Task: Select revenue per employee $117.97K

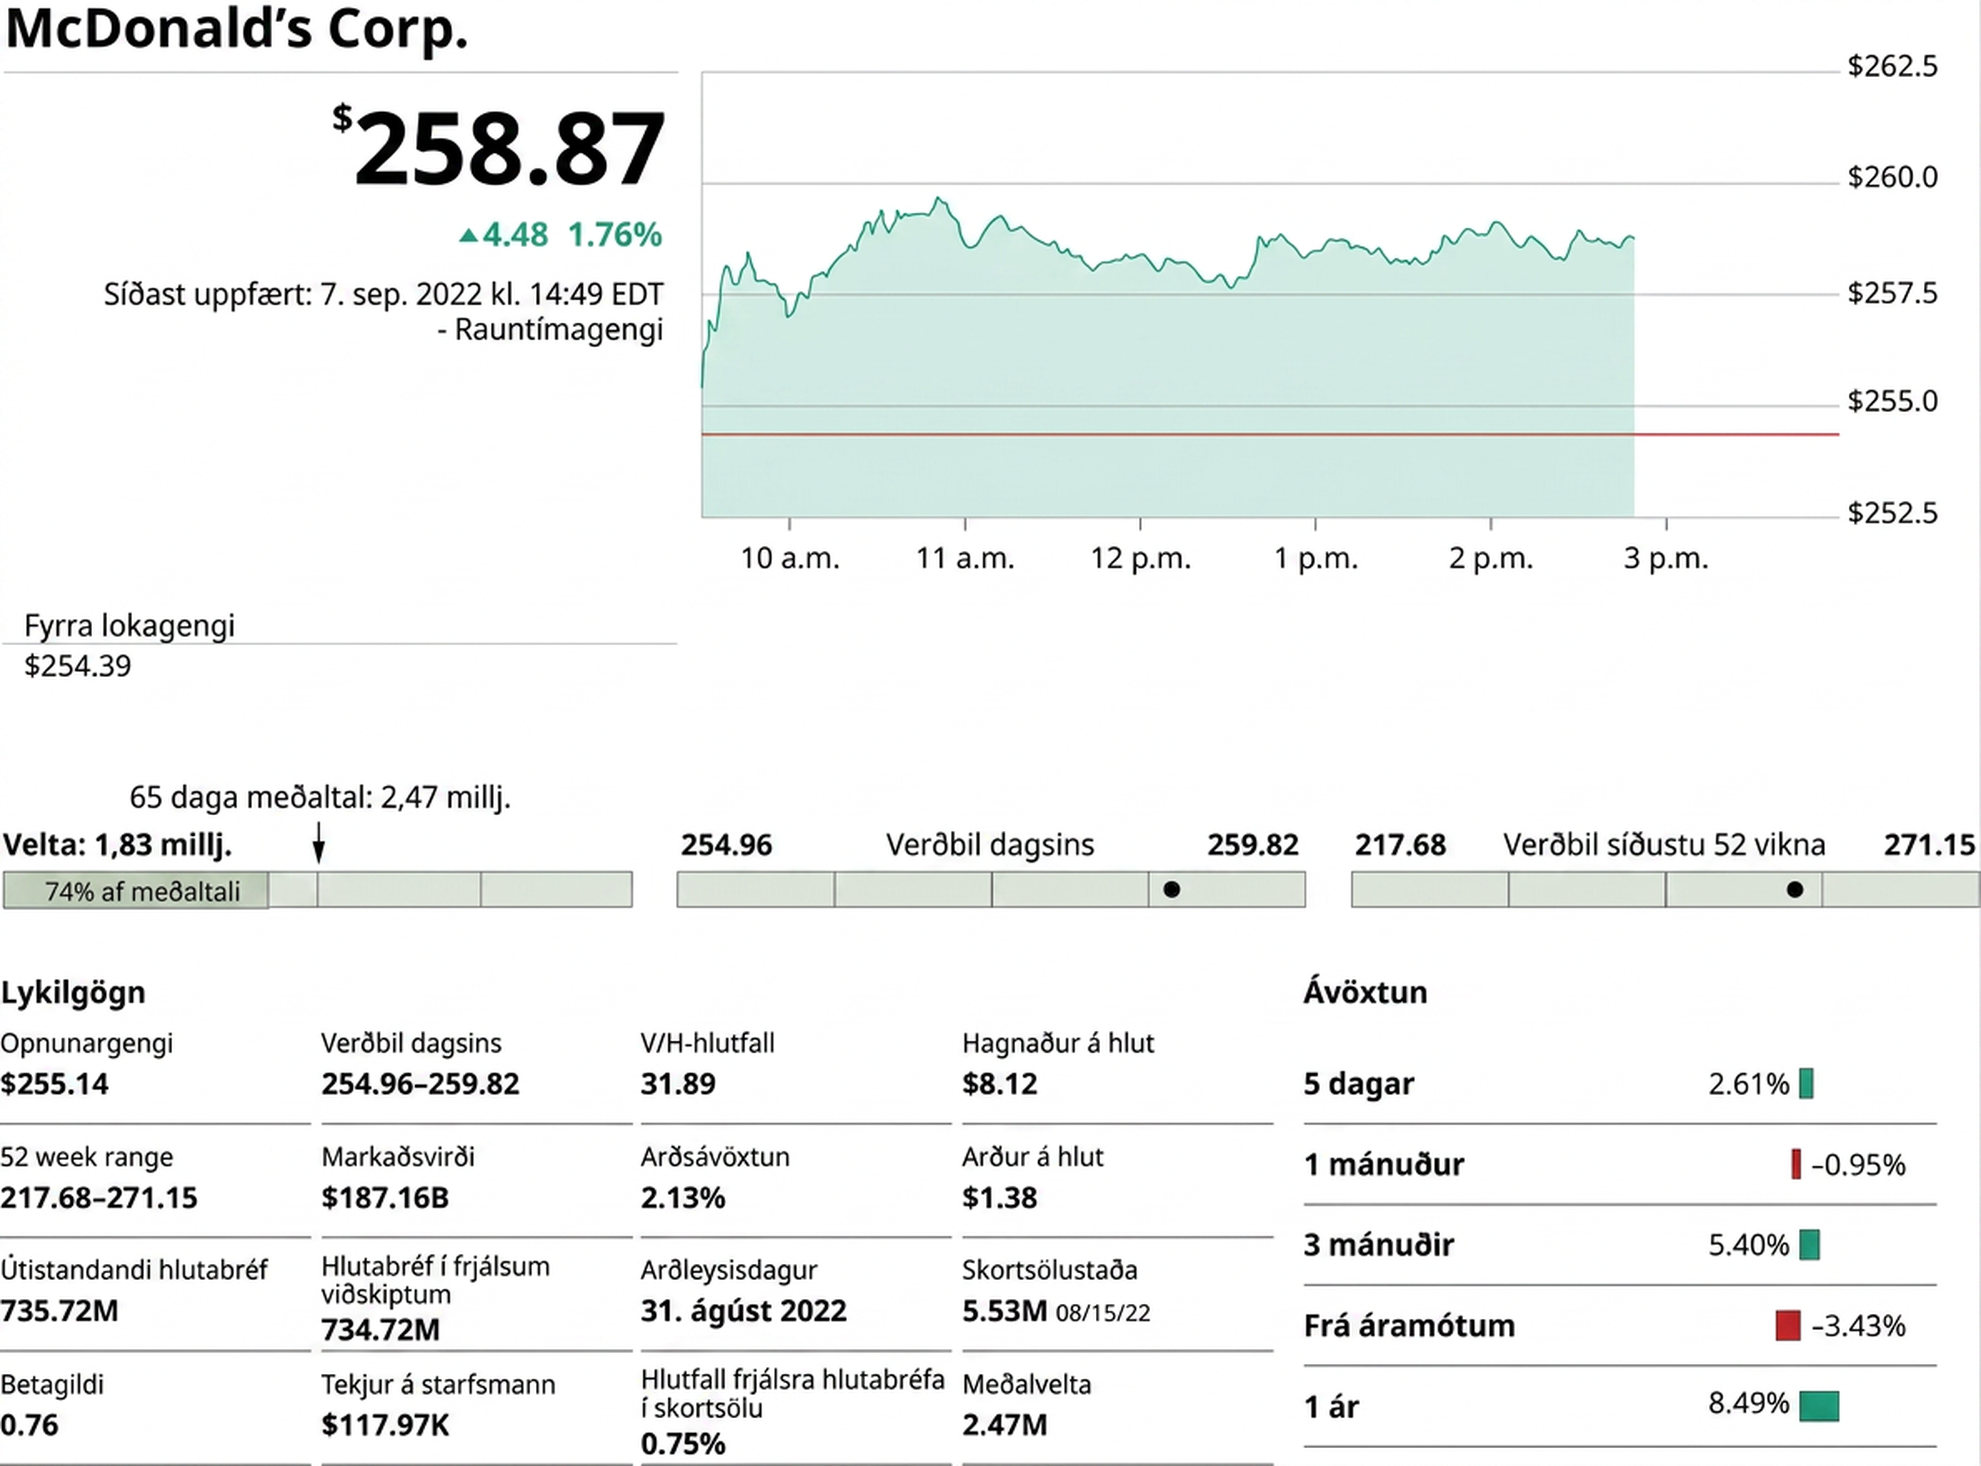Action: [385, 1425]
